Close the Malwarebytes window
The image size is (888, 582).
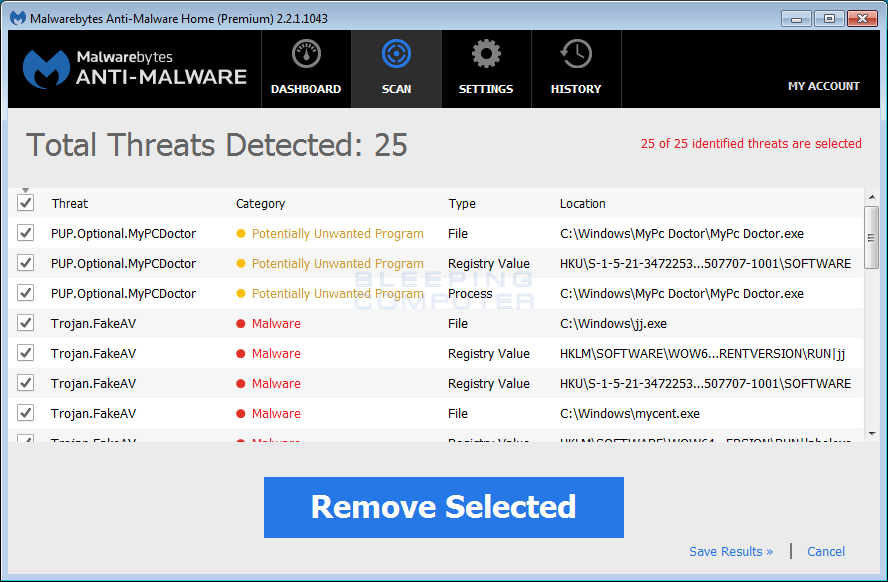tap(863, 19)
